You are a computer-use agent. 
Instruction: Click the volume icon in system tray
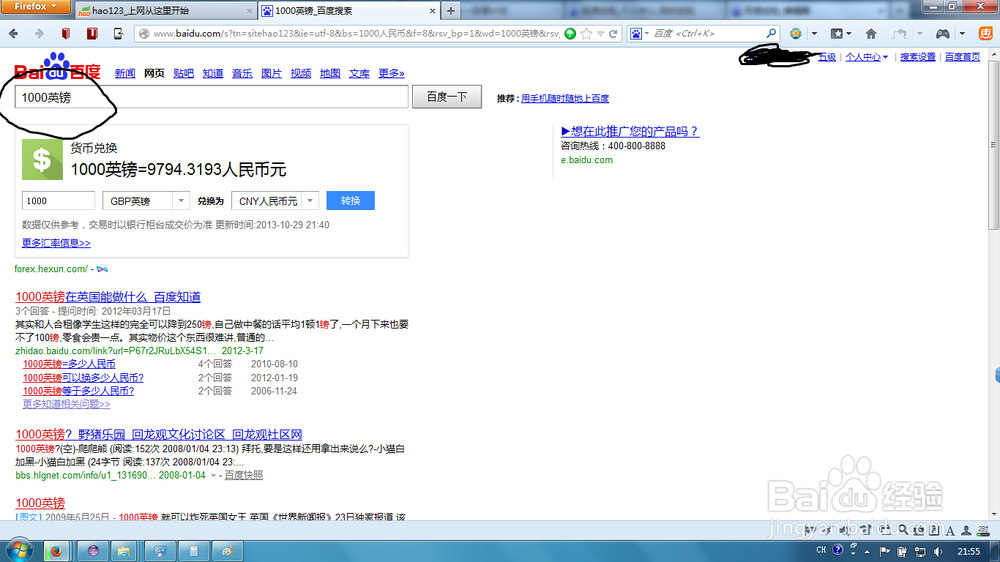[938, 551]
